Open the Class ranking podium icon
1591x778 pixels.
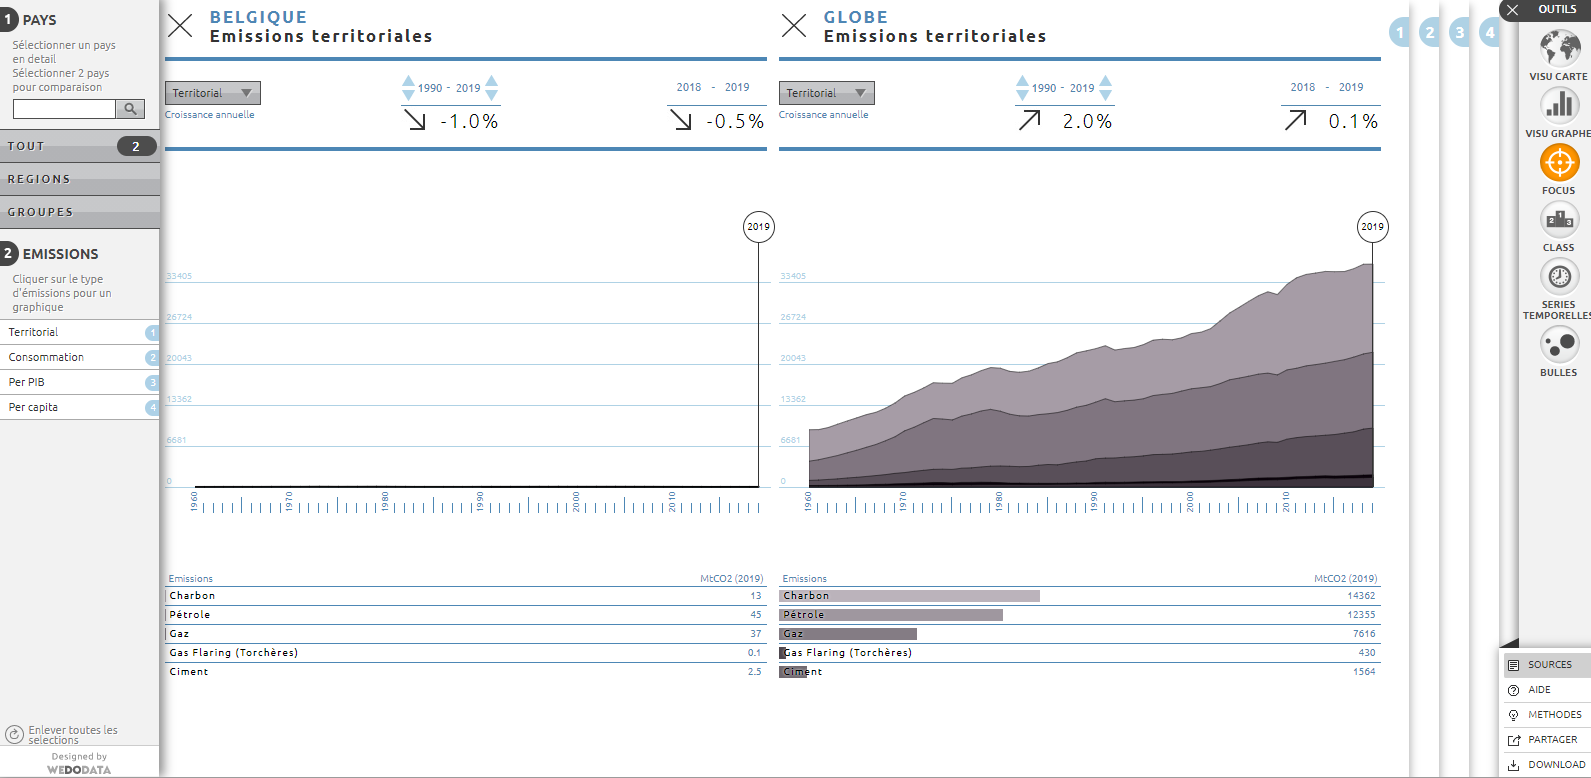click(1559, 219)
